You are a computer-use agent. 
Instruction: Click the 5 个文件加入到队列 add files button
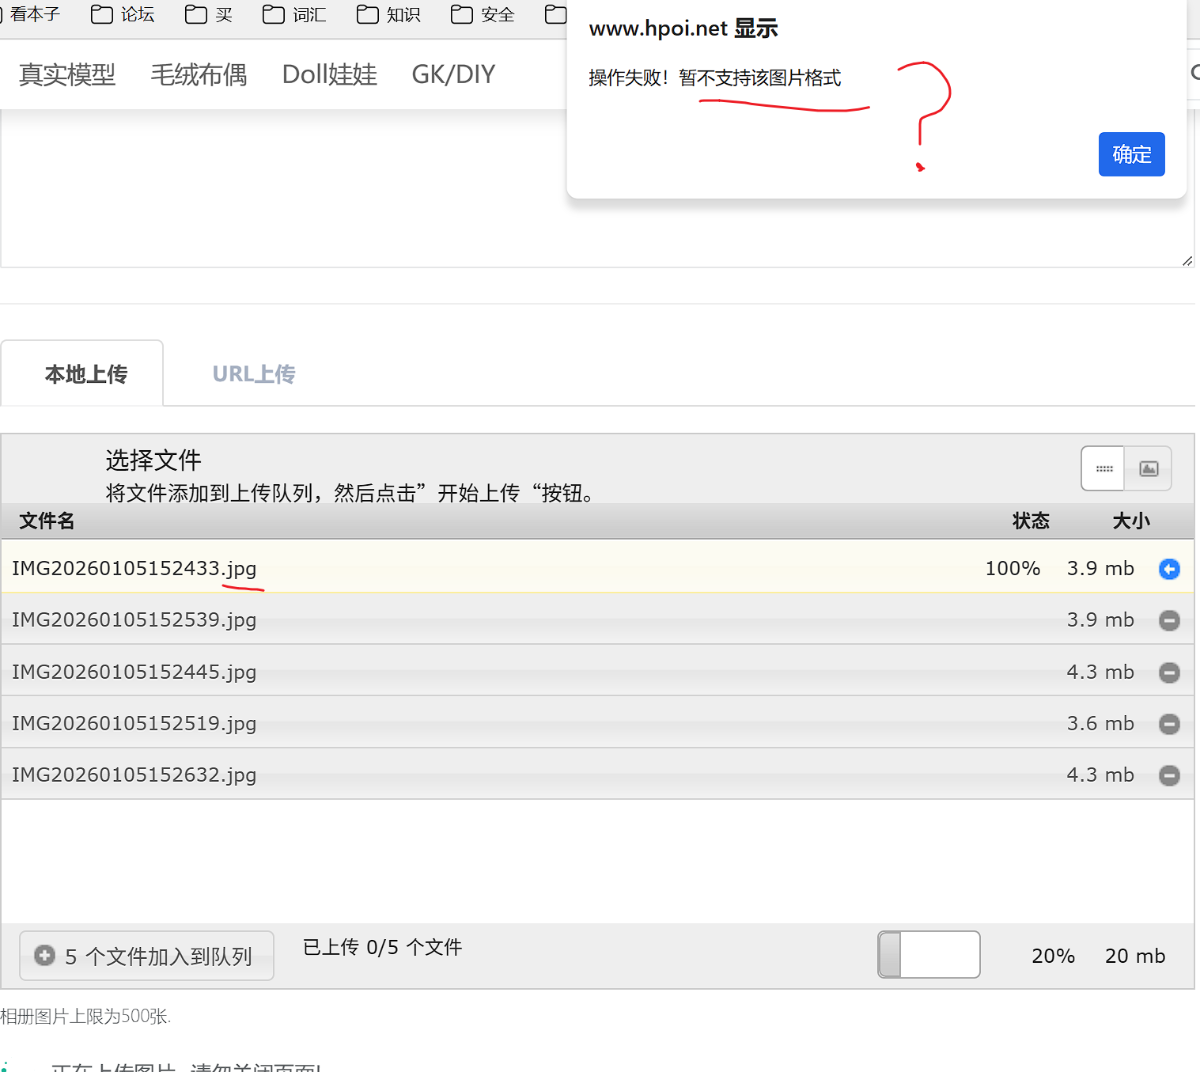click(x=146, y=956)
